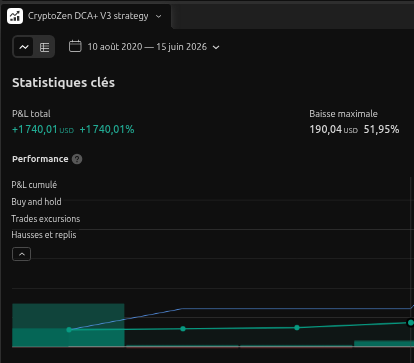This screenshot has width=414, height=363.
Task: Switch to table list view mode
Action: [44, 47]
